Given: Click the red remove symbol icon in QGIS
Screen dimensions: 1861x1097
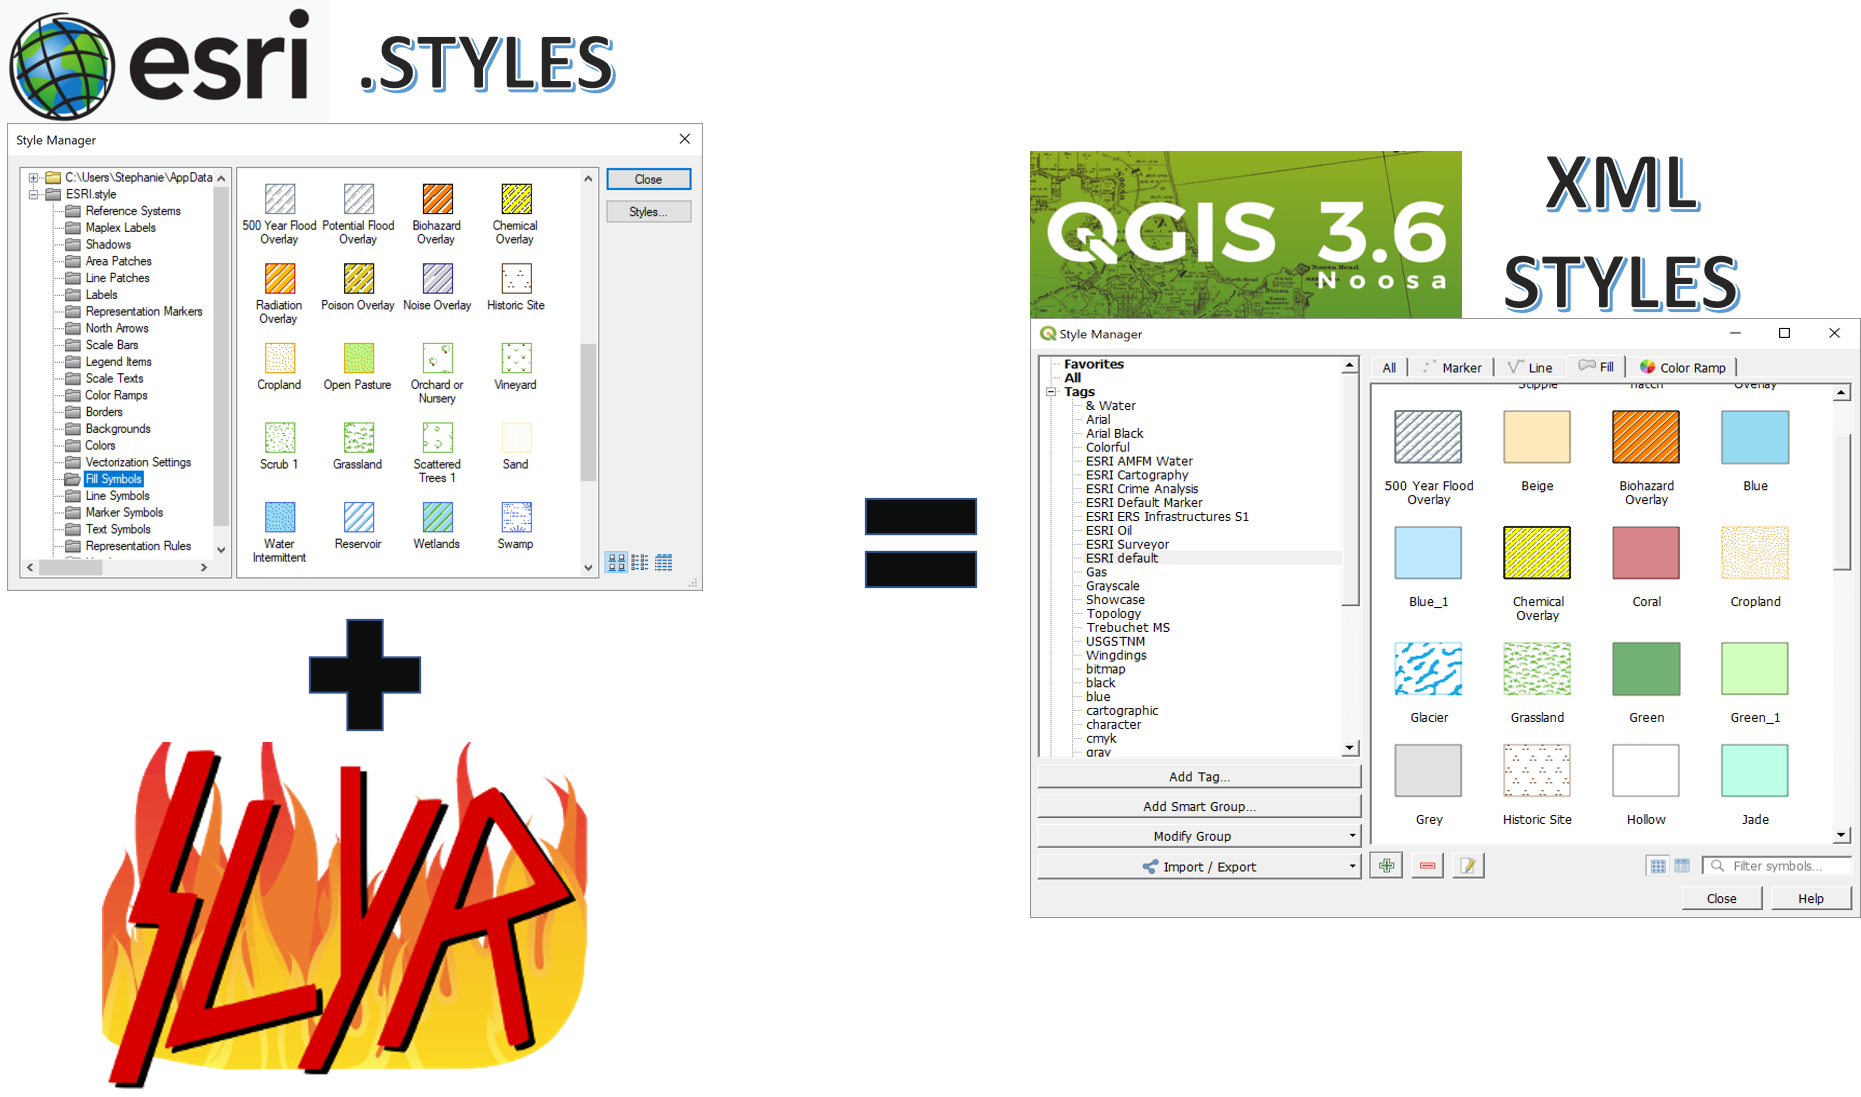Looking at the screenshot, I should tap(1427, 866).
